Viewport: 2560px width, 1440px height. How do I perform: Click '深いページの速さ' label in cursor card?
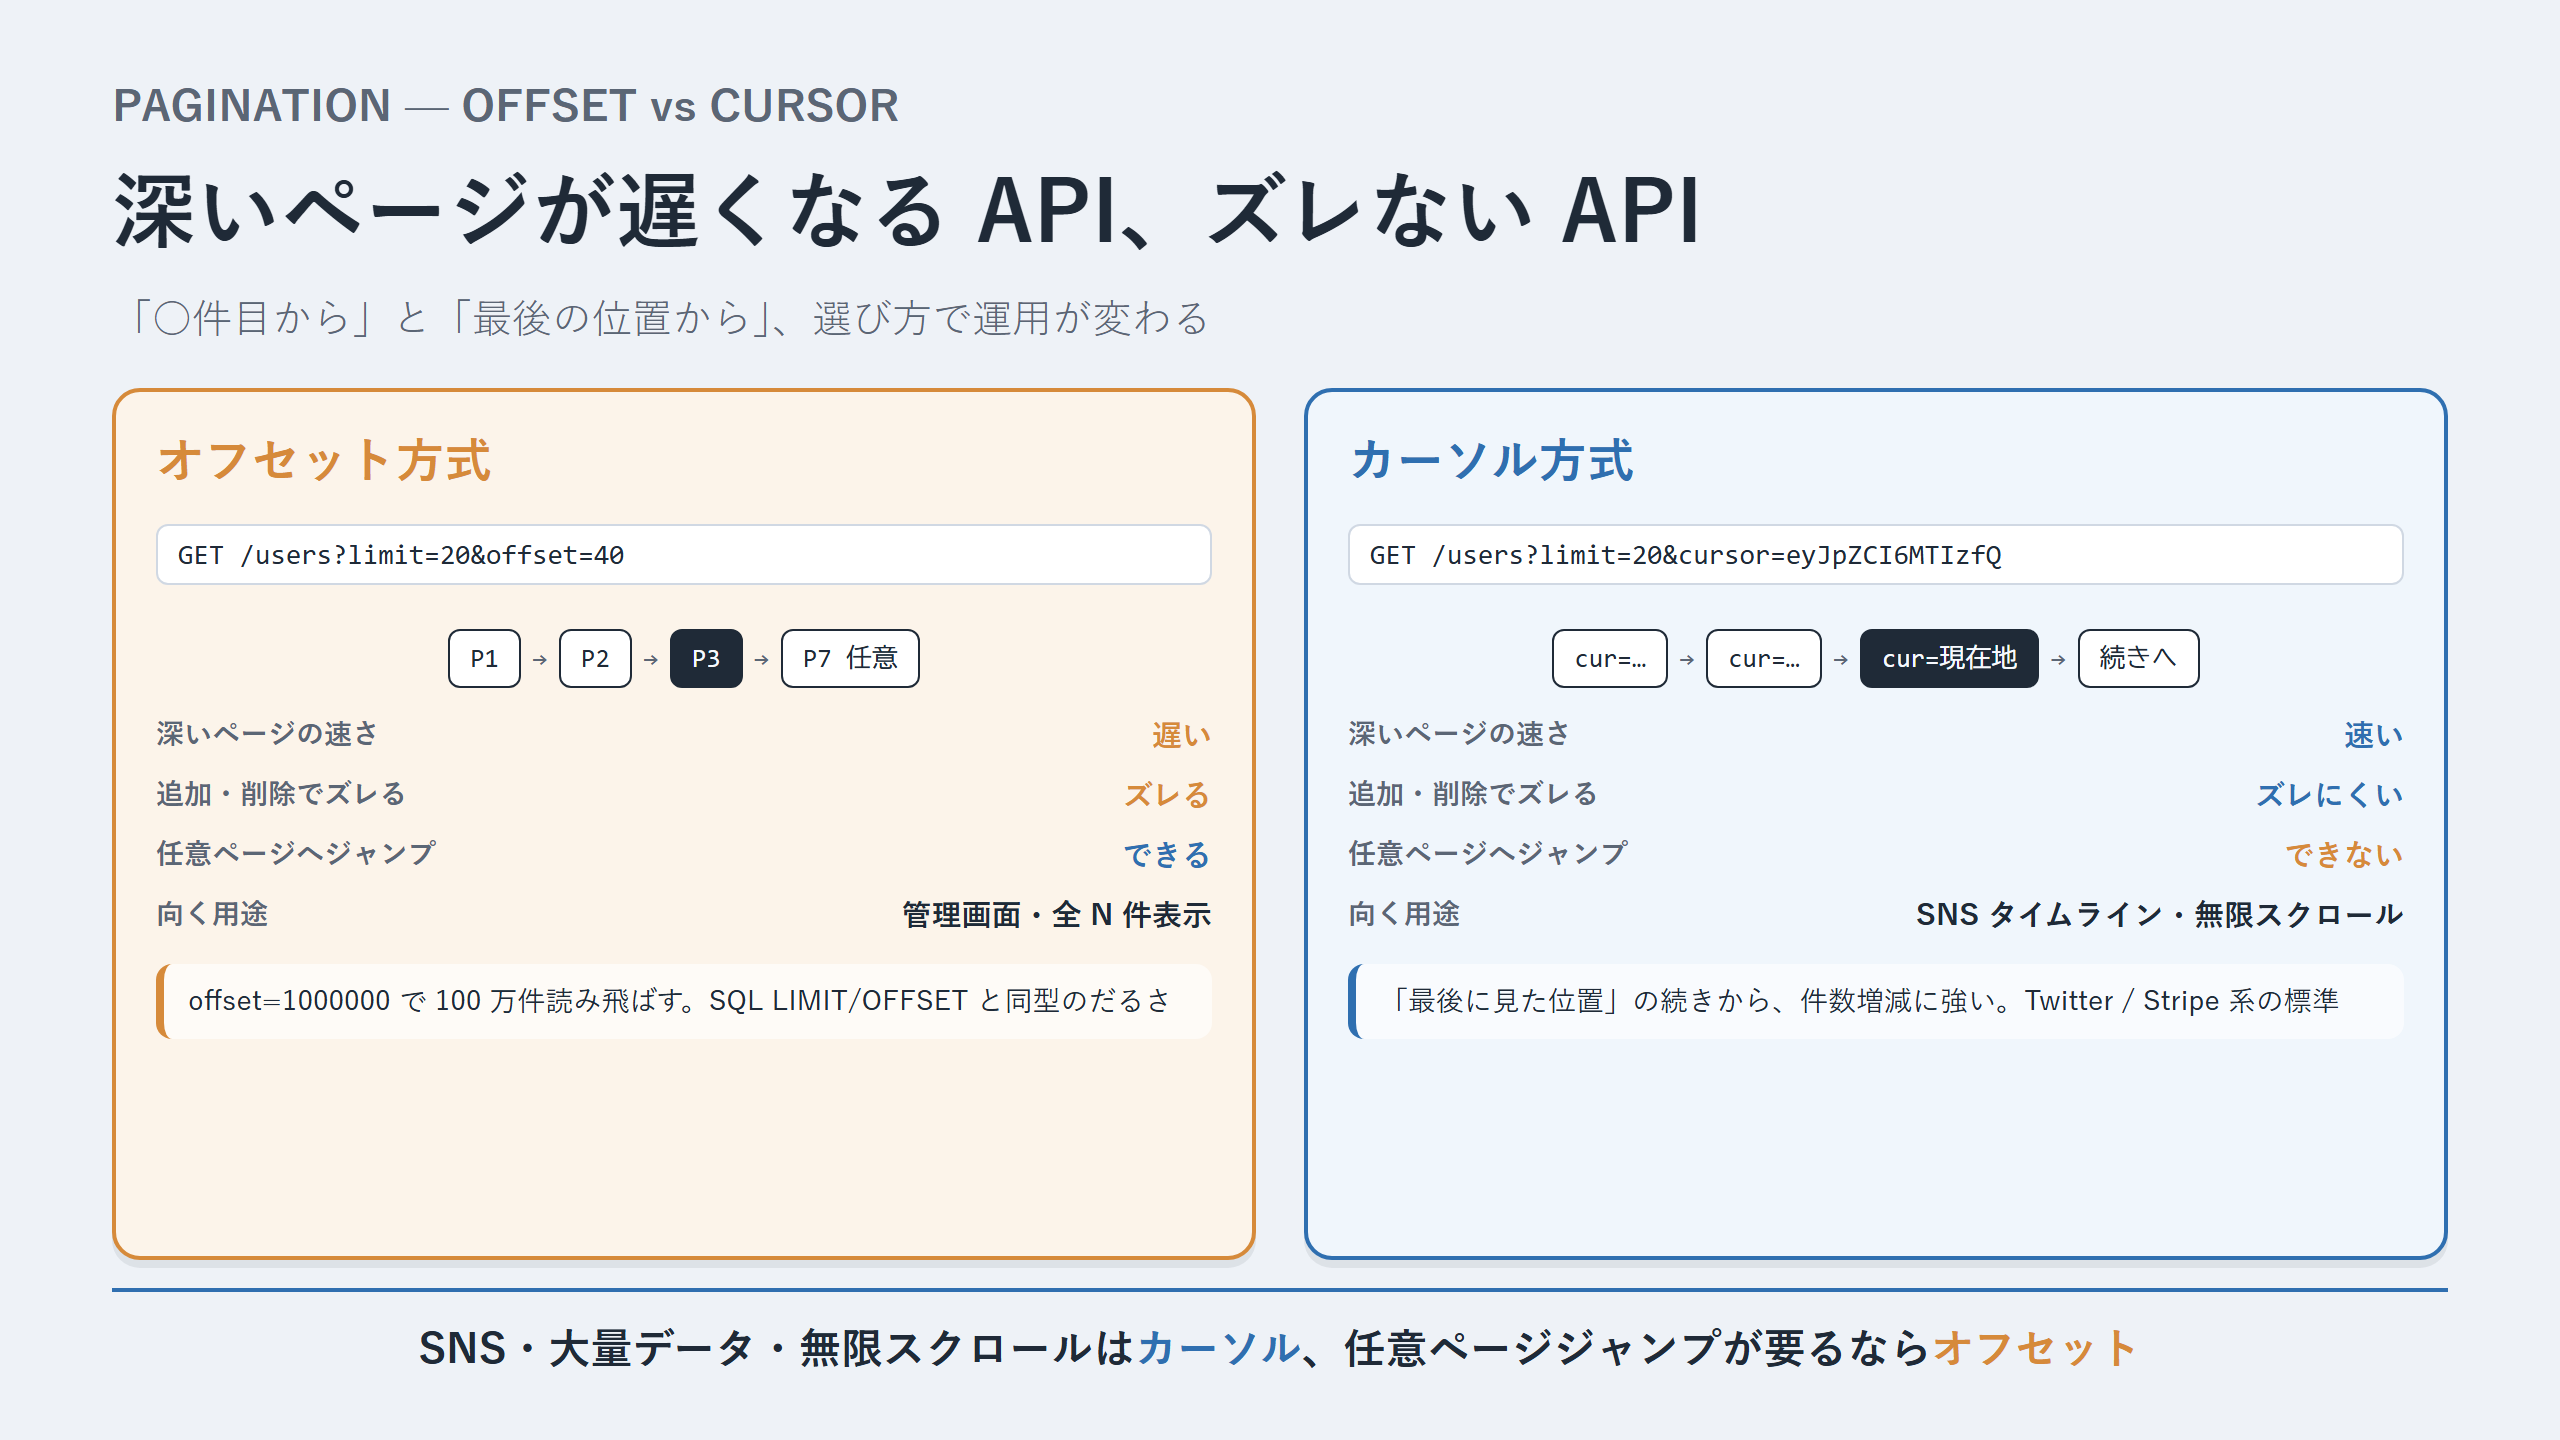1459,734
